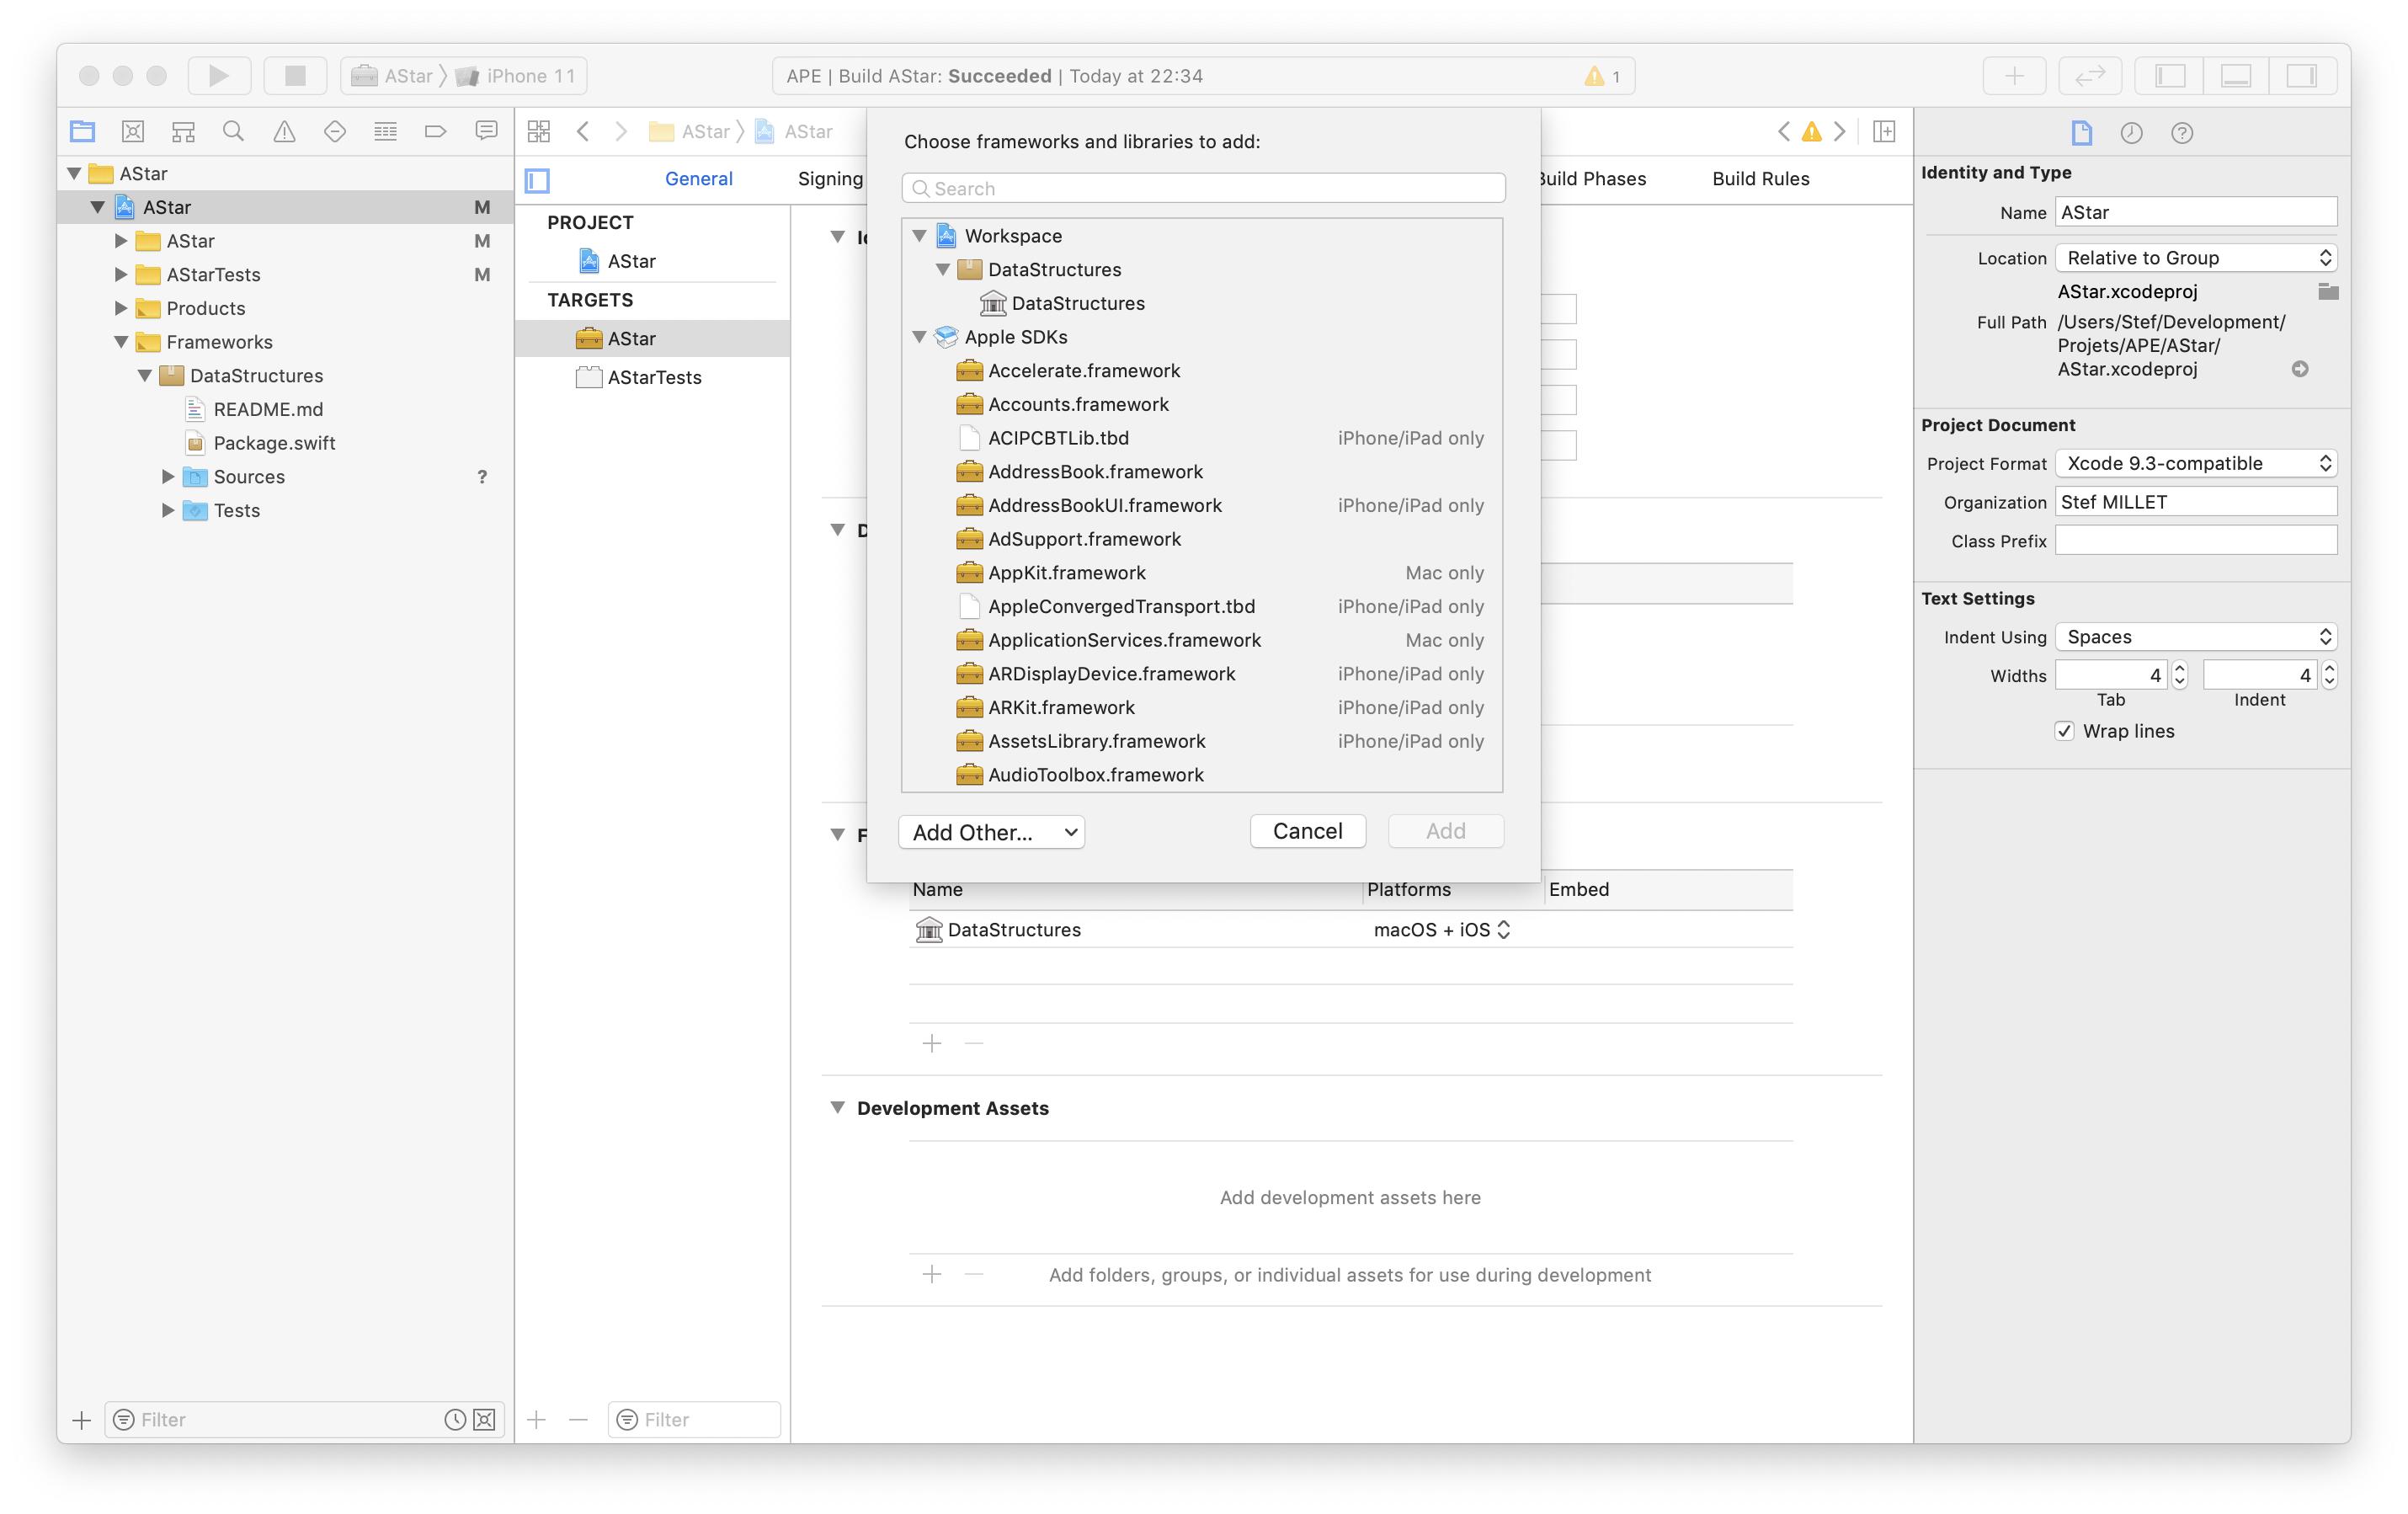Open the Add Other… dropdown
Screen dimensions: 2408x1514
(990, 832)
